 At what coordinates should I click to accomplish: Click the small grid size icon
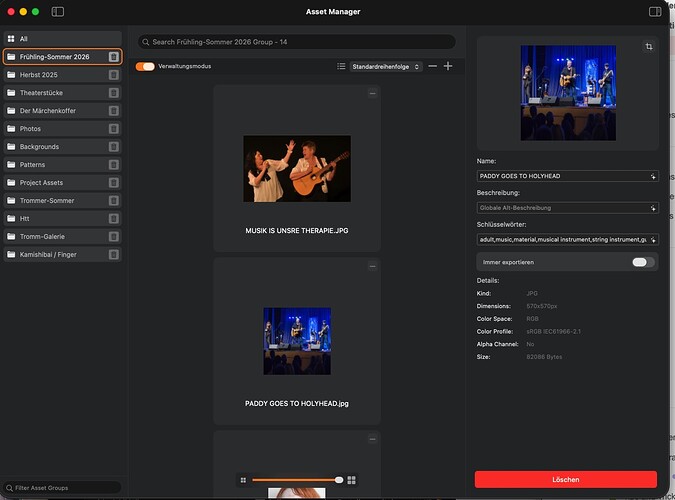243,480
